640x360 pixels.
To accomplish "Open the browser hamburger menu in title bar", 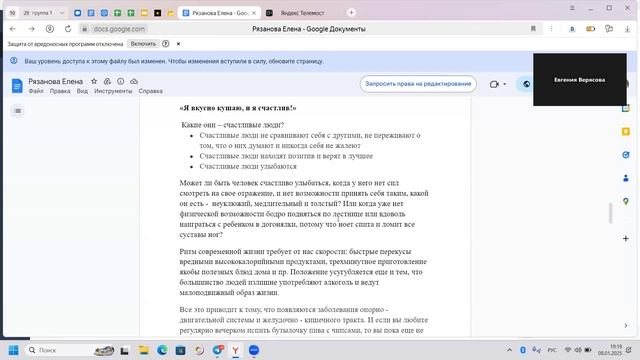I will coord(572,8).
